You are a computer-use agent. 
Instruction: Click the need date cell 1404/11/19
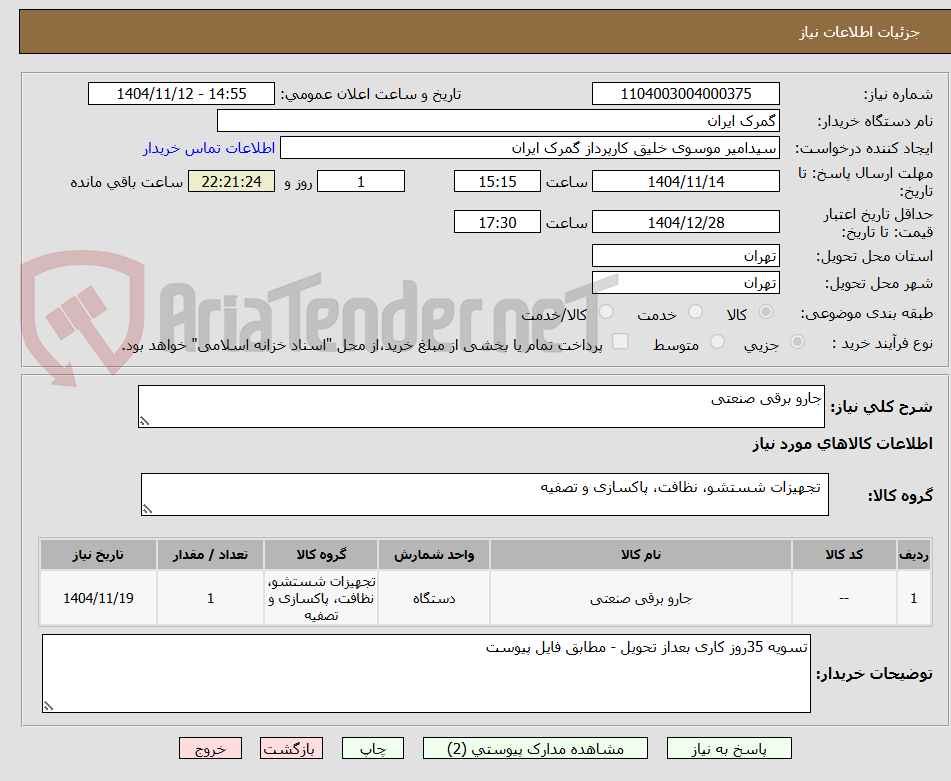(98, 598)
